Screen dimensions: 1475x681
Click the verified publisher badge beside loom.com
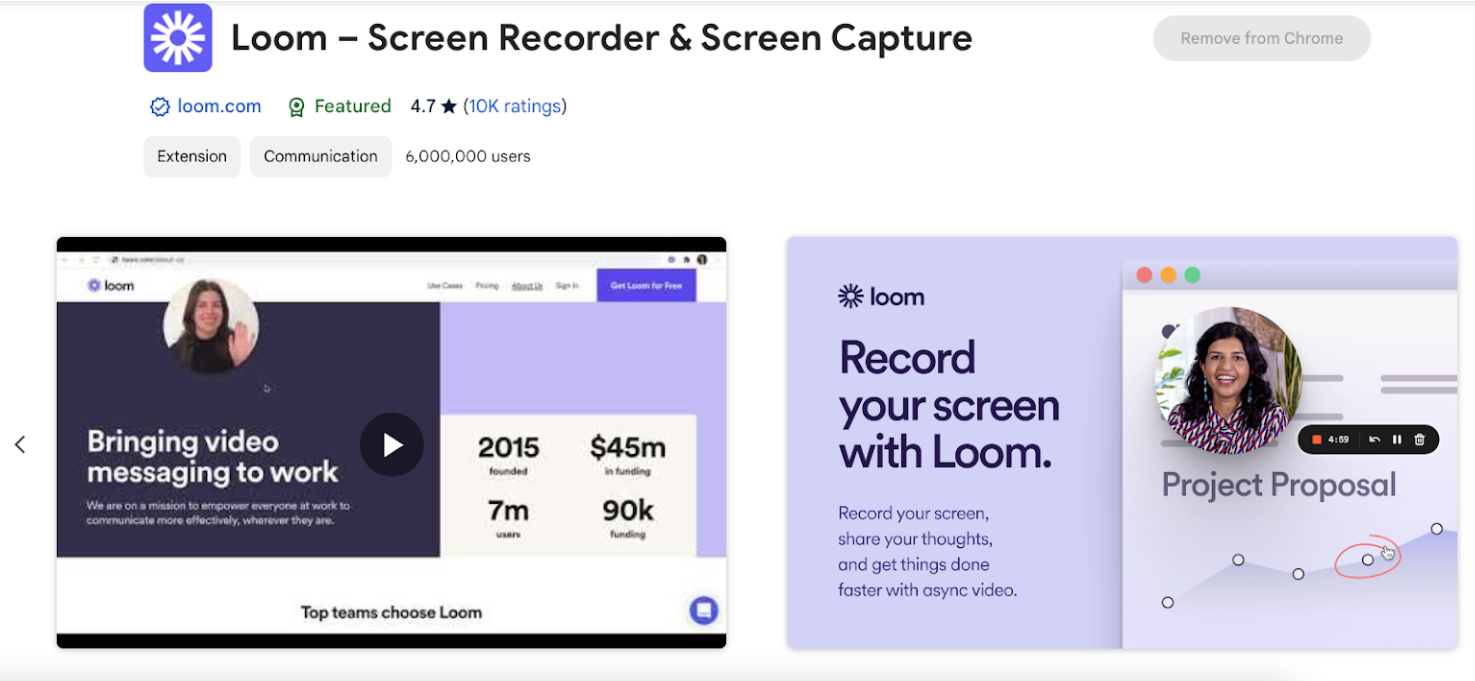click(x=160, y=106)
